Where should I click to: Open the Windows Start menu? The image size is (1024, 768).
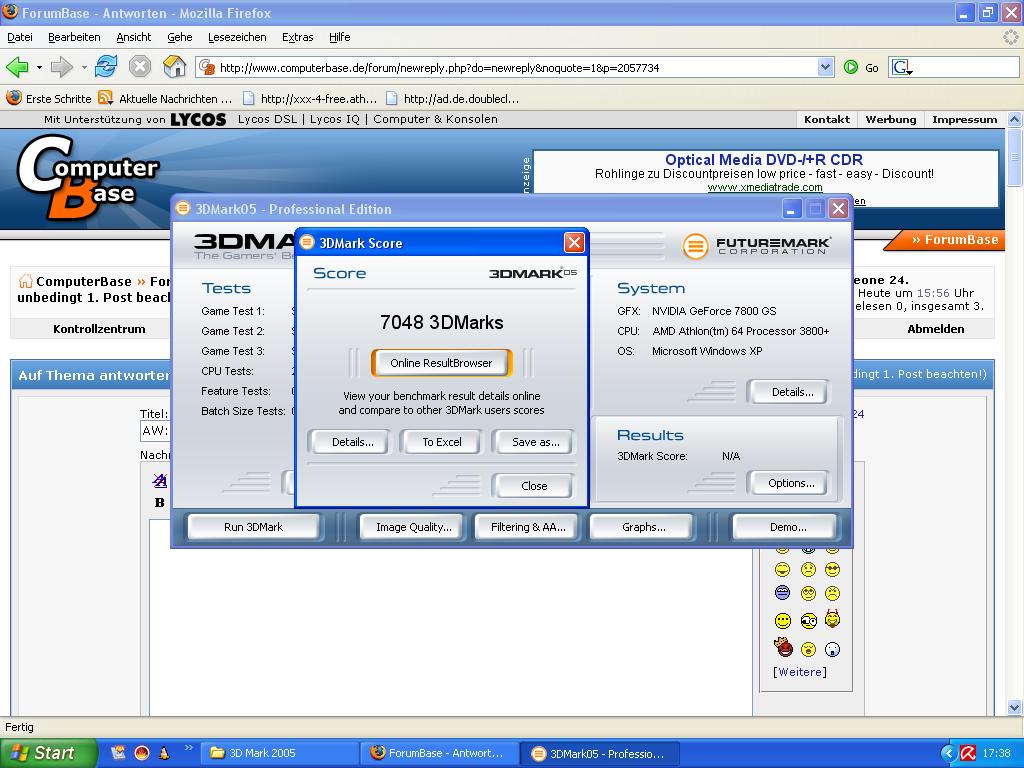coord(47,753)
